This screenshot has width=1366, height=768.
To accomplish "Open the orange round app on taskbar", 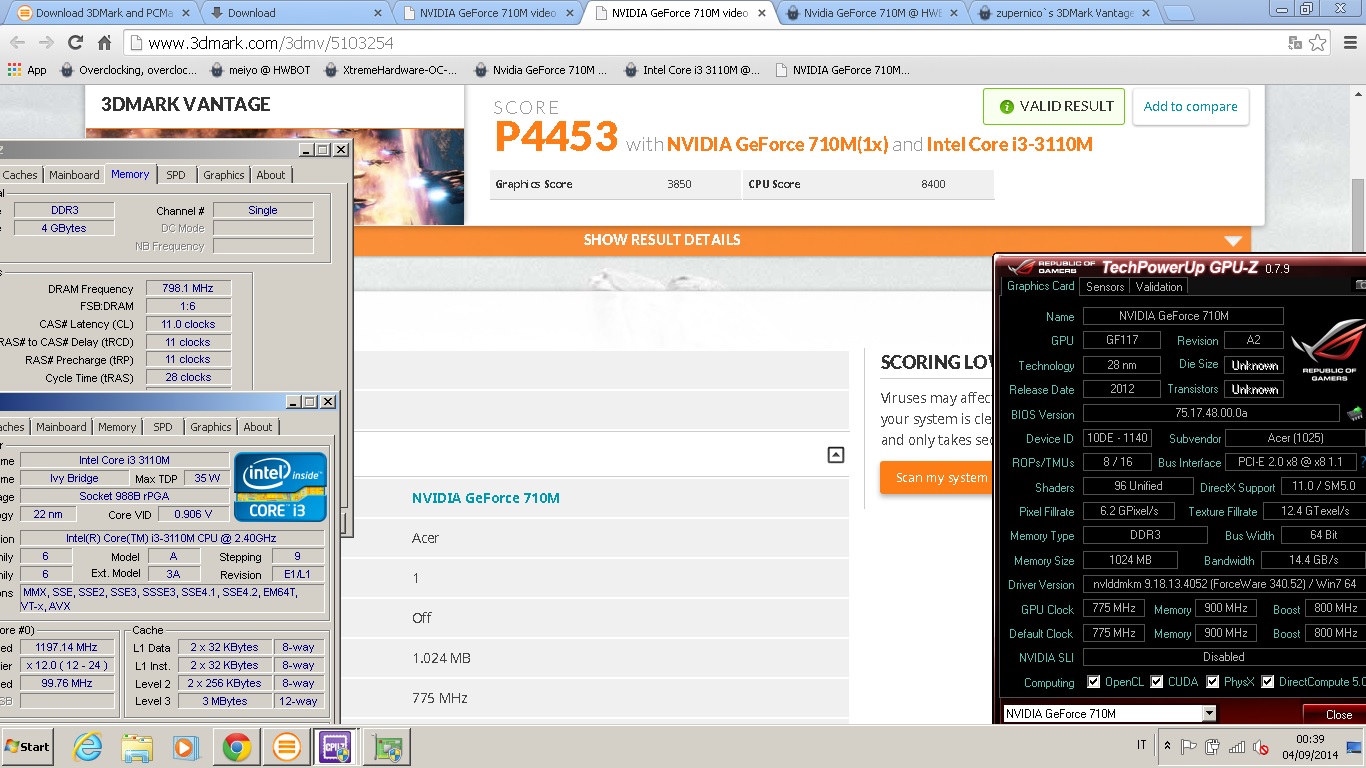I will coord(285,748).
